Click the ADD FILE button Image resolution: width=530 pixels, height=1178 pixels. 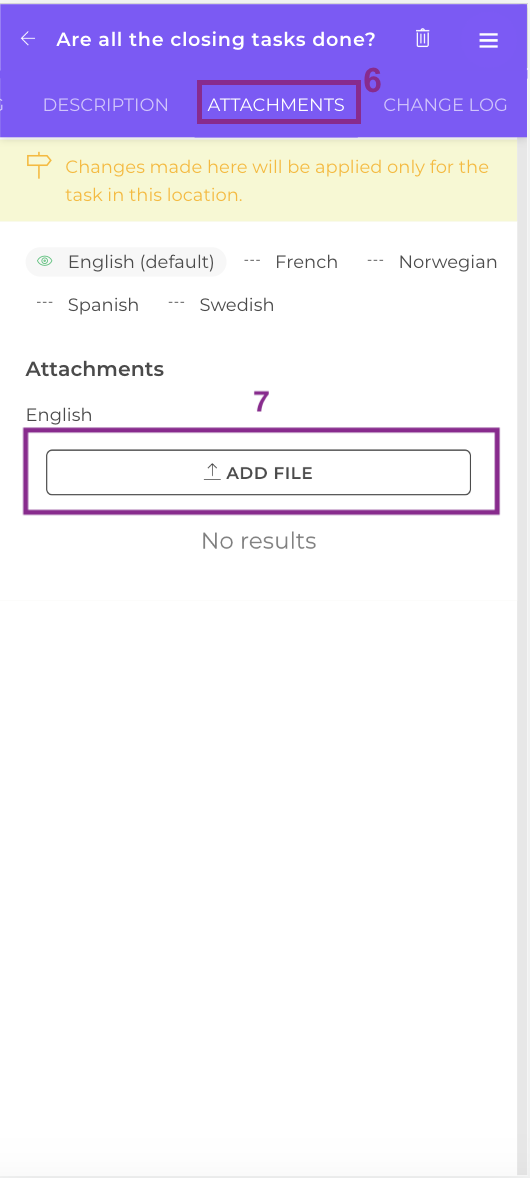click(x=259, y=473)
